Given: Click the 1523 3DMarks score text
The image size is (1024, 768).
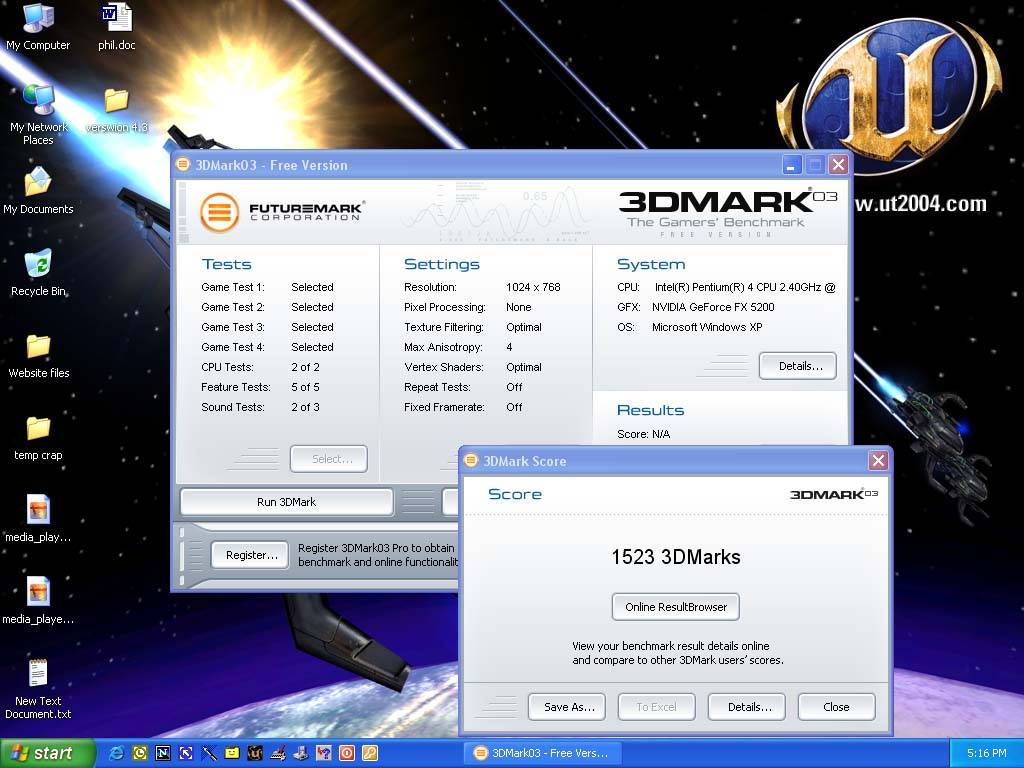Looking at the screenshot, I should click(x=676, y=557).
